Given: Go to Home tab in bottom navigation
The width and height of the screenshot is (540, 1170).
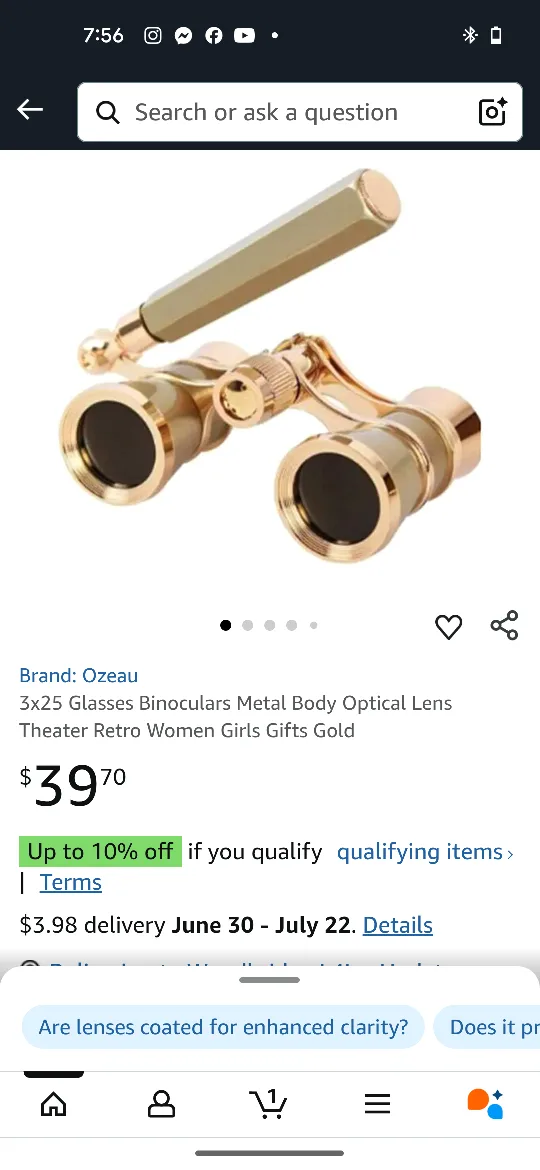Looking at the screenshot, I should coord(53,1104).
